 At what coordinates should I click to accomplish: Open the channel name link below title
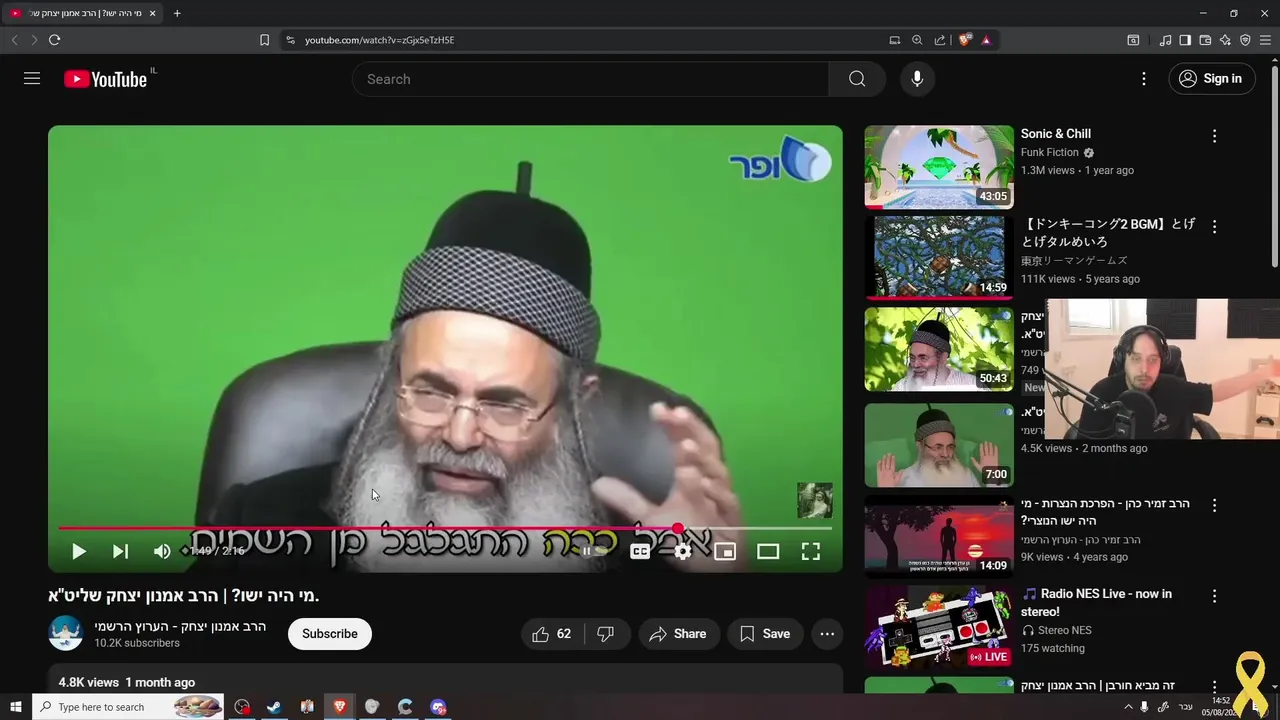coord(180,627)
